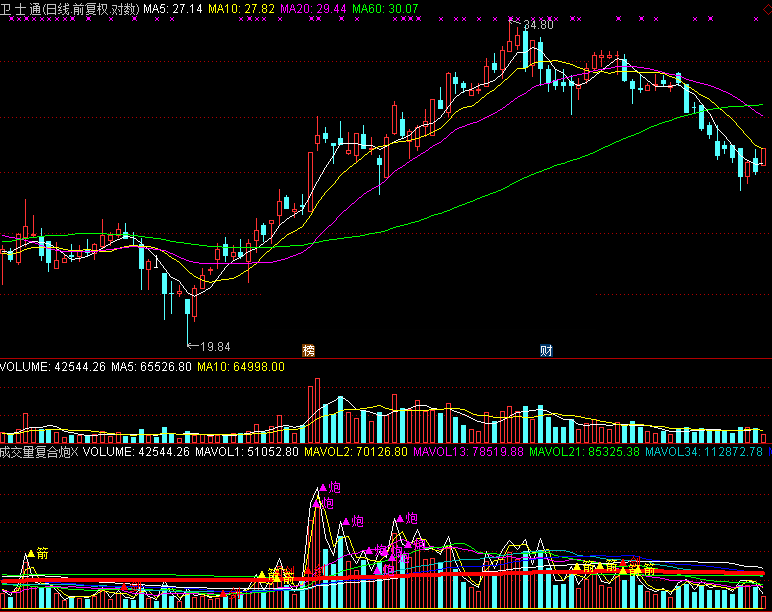Screen dimensions: 772x612
Task: Select the MA20: 29.44 indicator label
Action: [x=313, y=9]
